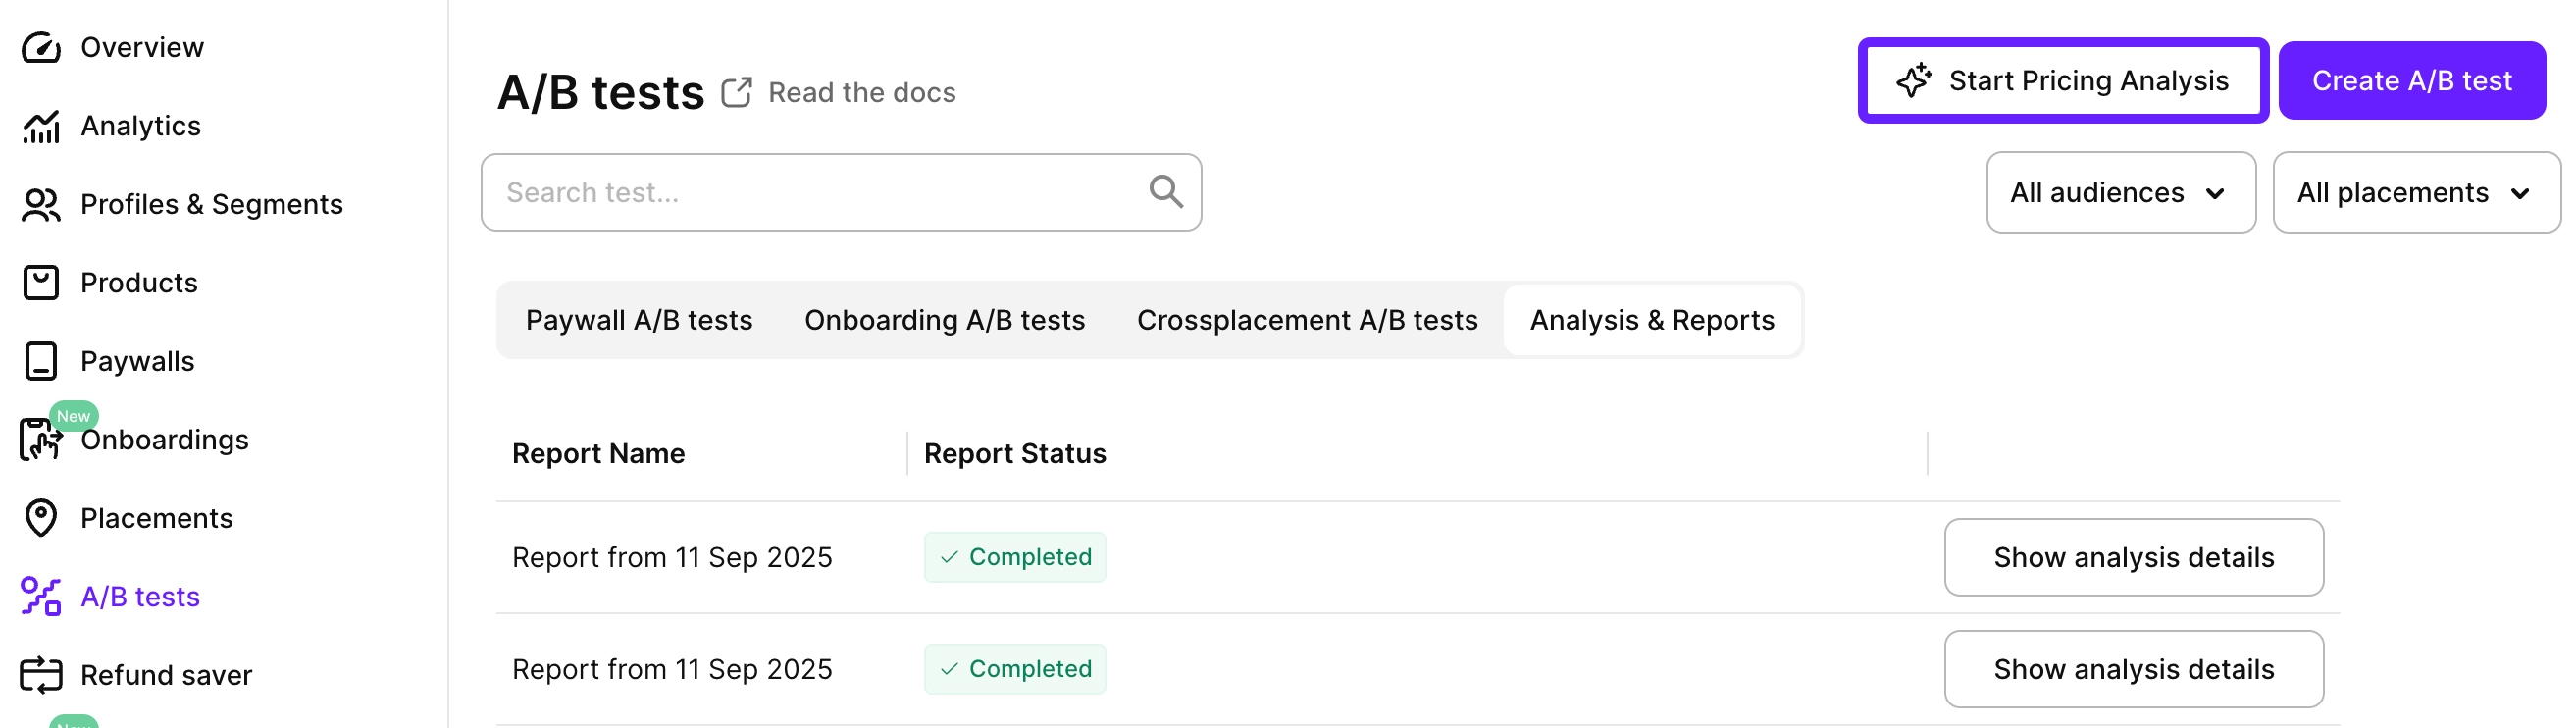Click the Profiles & Segments people icon
2576x728 pixels.
41,205
